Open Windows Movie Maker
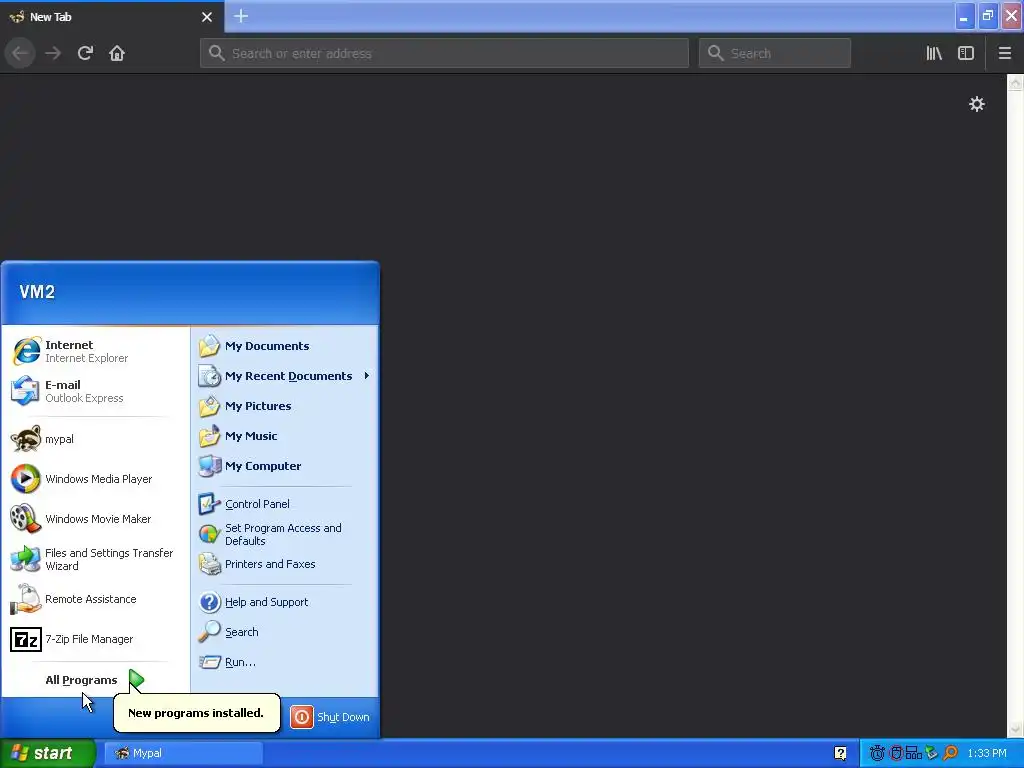Viewport: 1024px width, 768px height. point(95,519)
